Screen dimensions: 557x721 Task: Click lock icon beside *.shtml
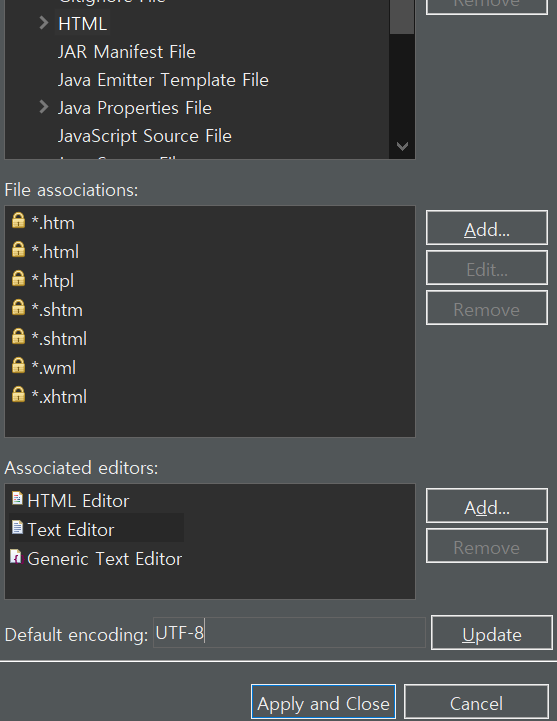(18, 336)
